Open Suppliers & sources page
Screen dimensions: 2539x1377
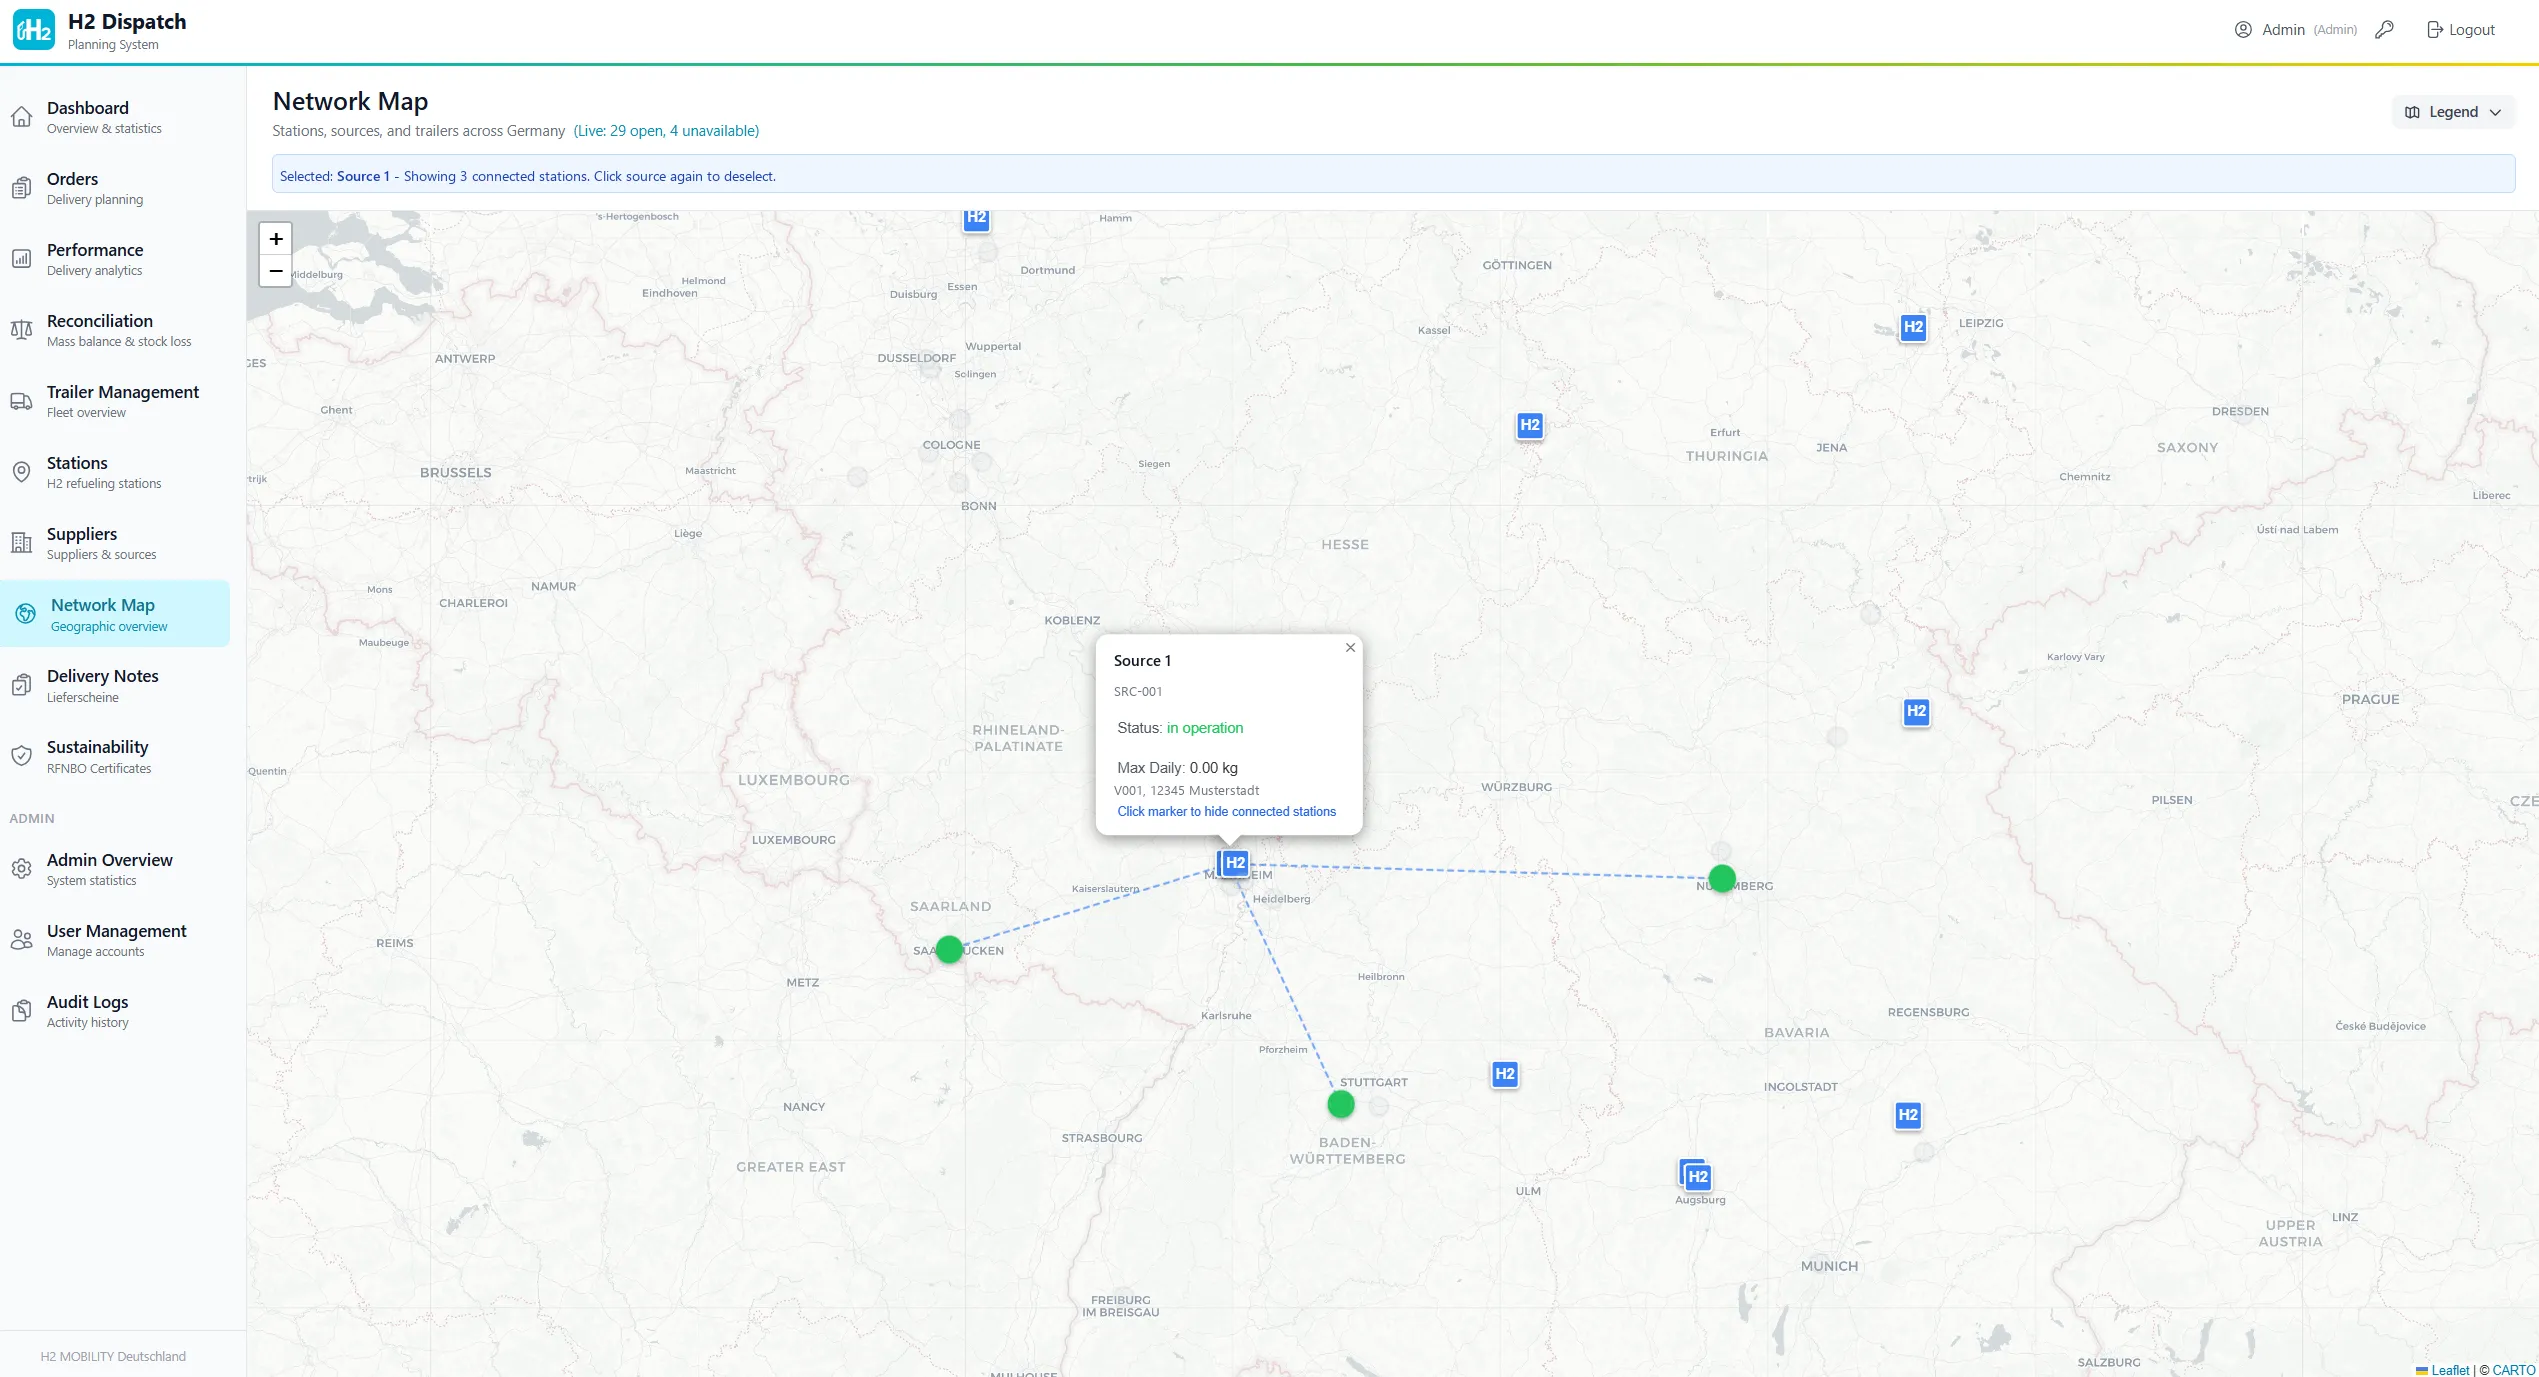(115, 543)
